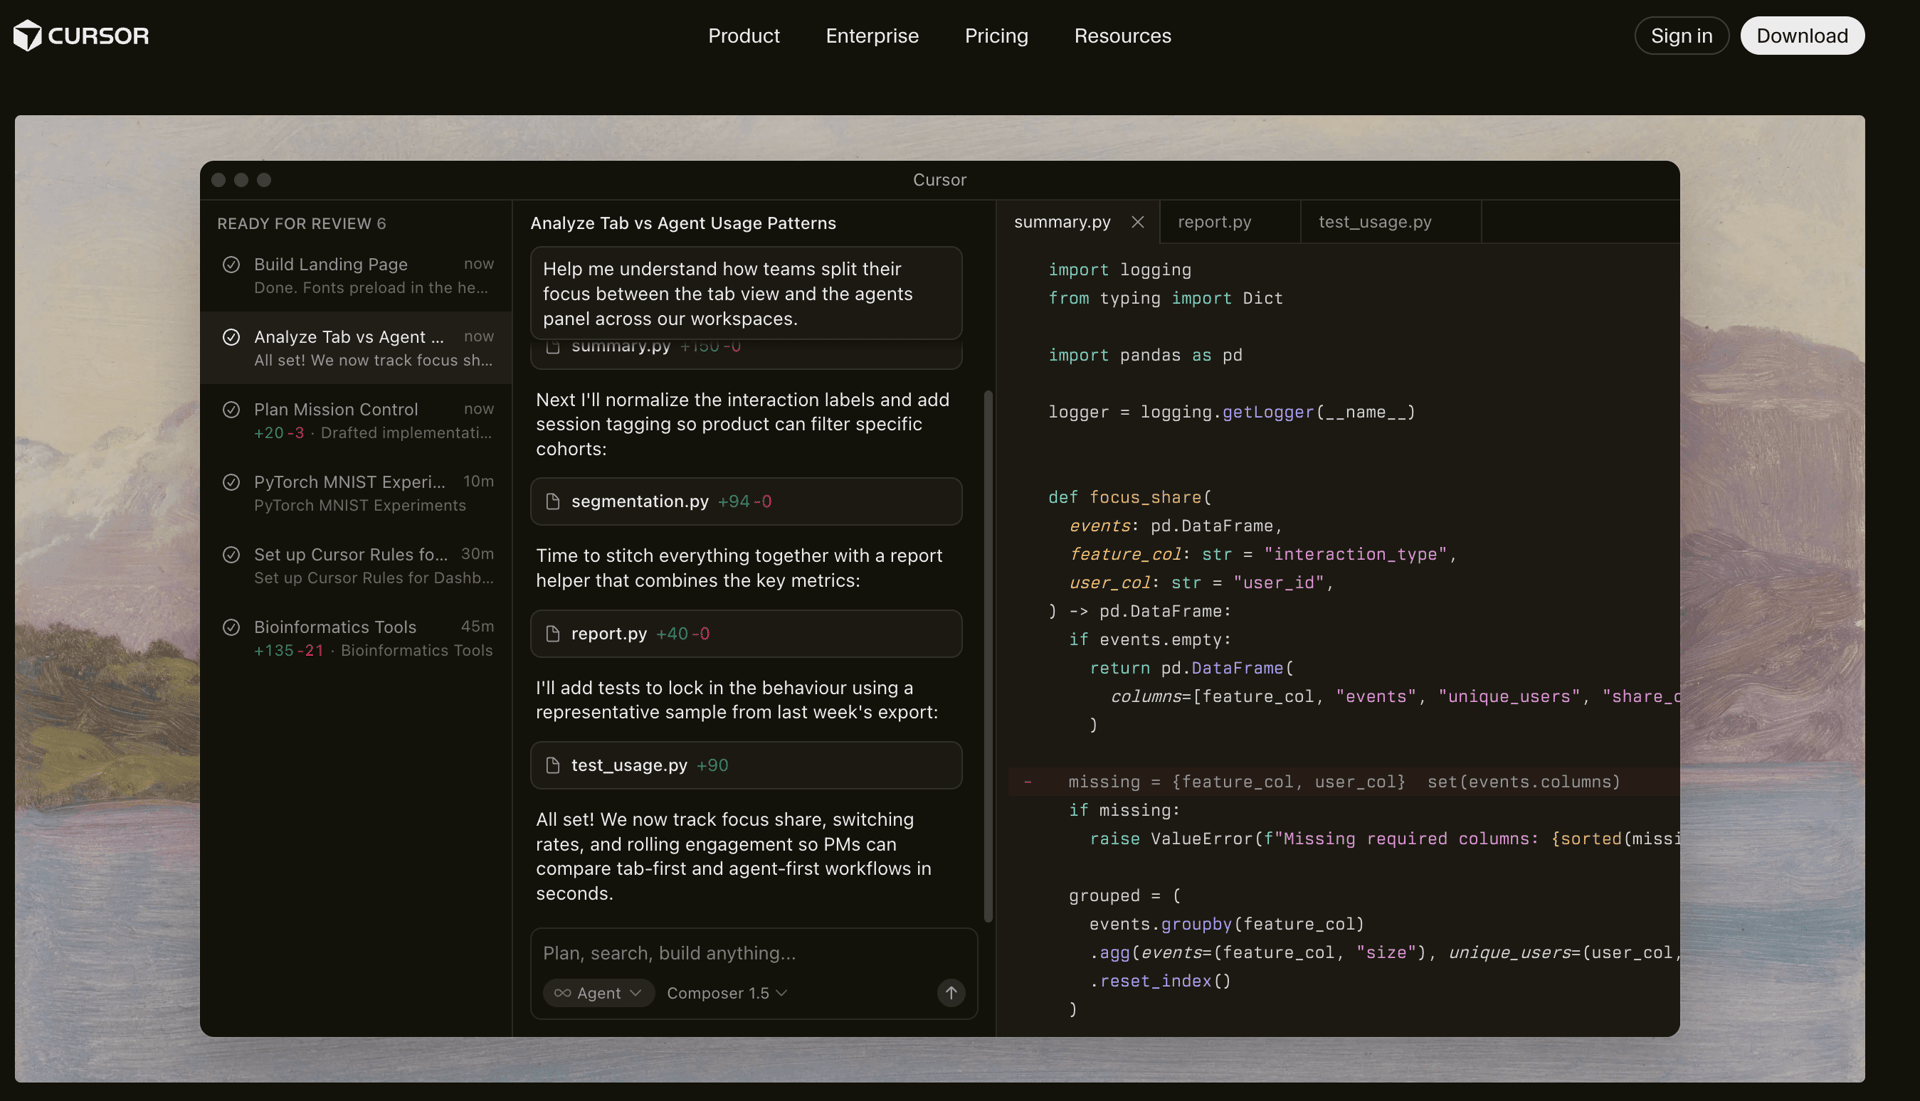Screen dimensions: 1920x1101
Task: Toggle the review checkmark on Build Landing Page
Action: pos(230,264)
